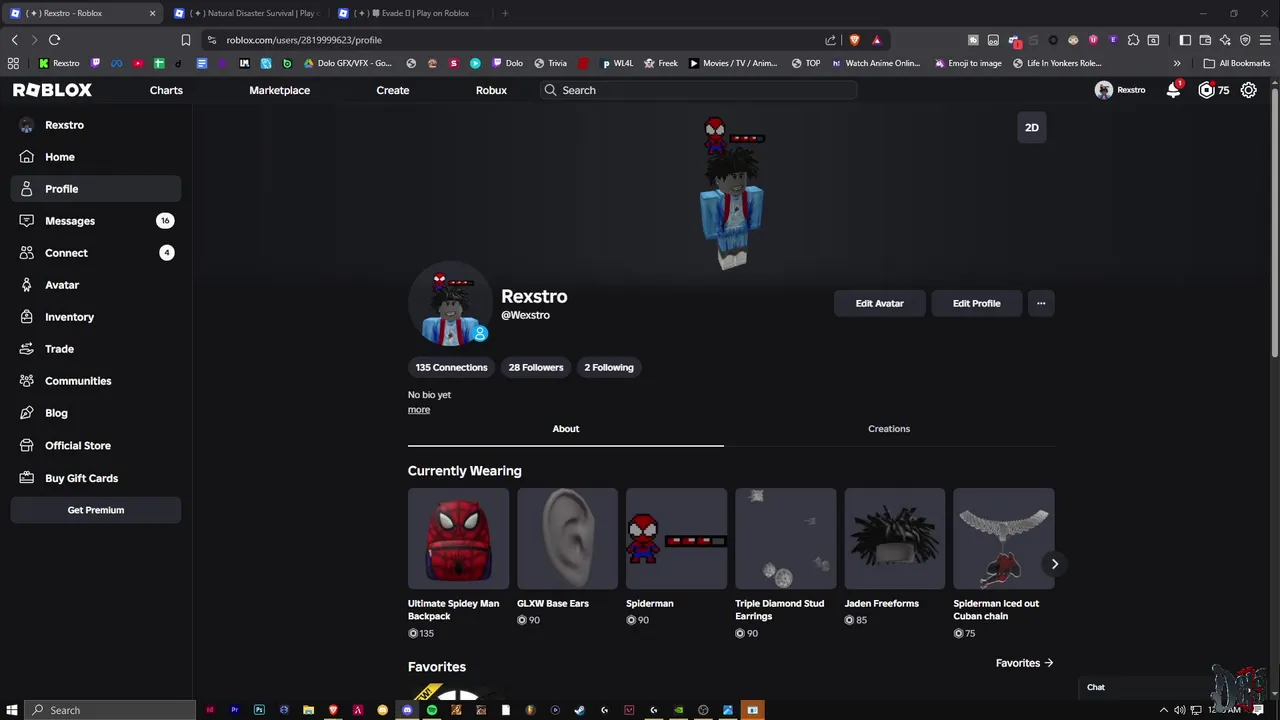Show next currently wearing items arrow
The image size is (1280, 720).
[x=1054, y=564]
